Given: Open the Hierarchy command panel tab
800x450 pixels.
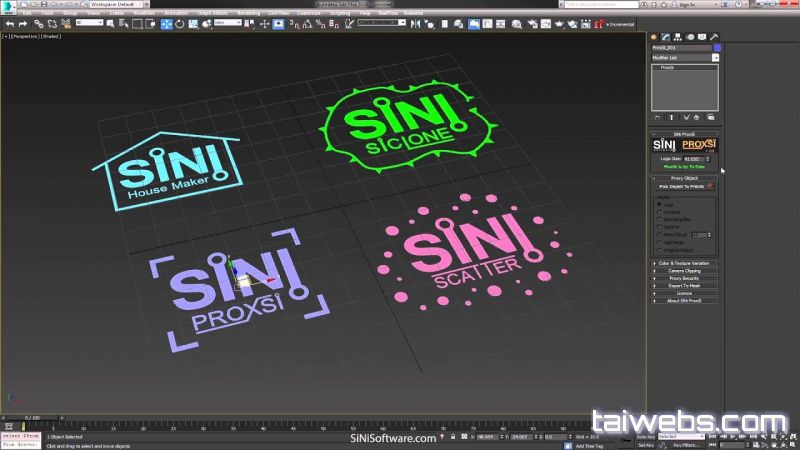Looking at the screenshot, I should [678, 37].
